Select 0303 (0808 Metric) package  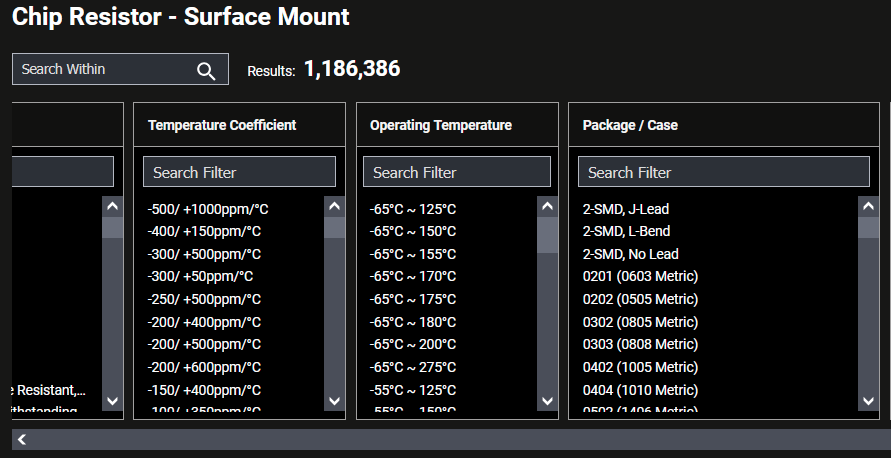(x=640, y=344)
